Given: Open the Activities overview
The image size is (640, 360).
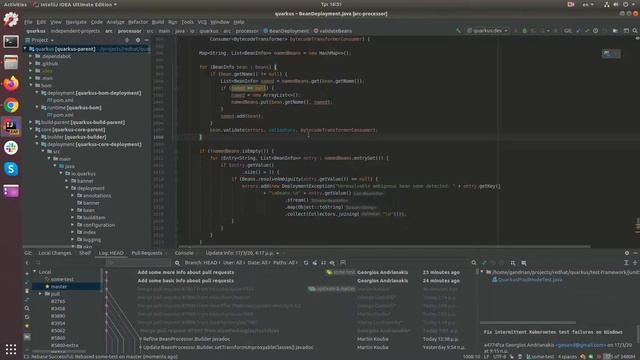Looking at the screenshot, I should 15,4.
